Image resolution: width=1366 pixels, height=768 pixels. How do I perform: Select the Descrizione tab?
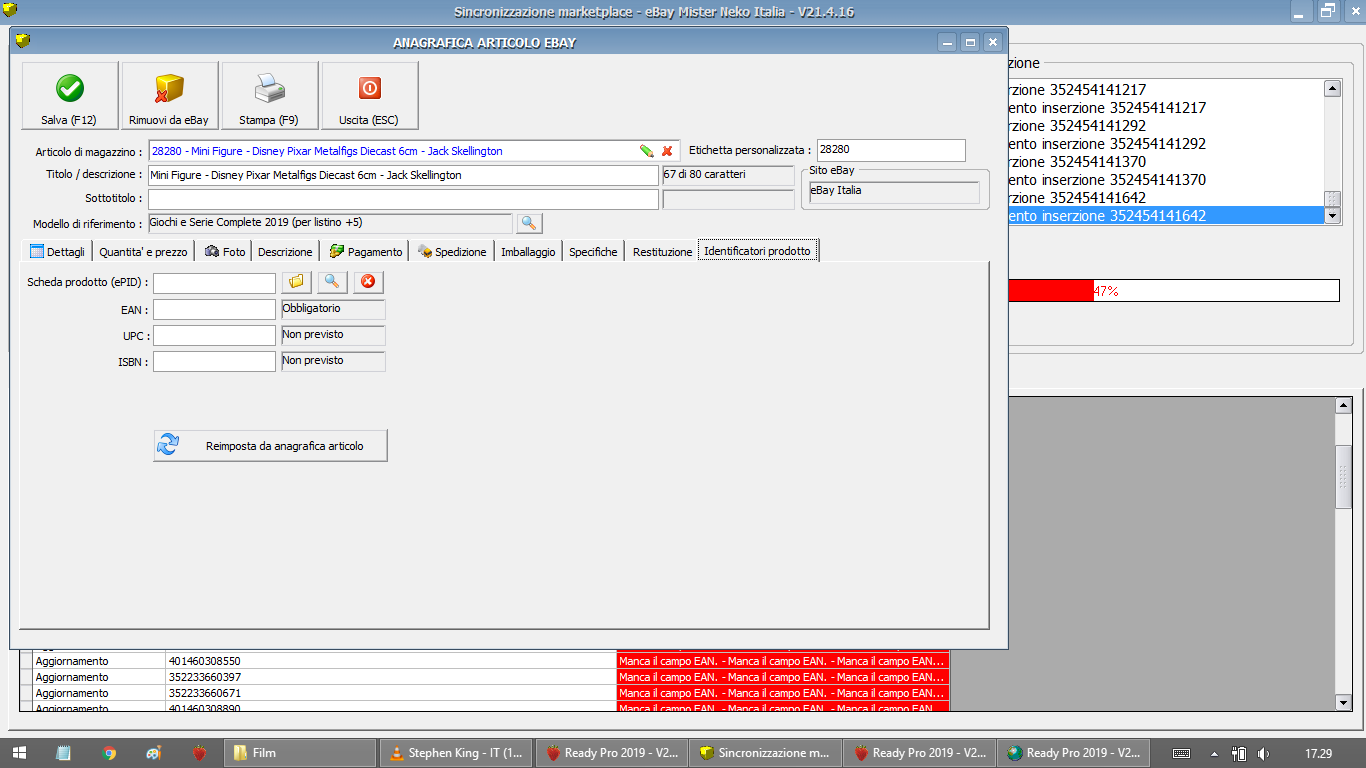(285, 252)
